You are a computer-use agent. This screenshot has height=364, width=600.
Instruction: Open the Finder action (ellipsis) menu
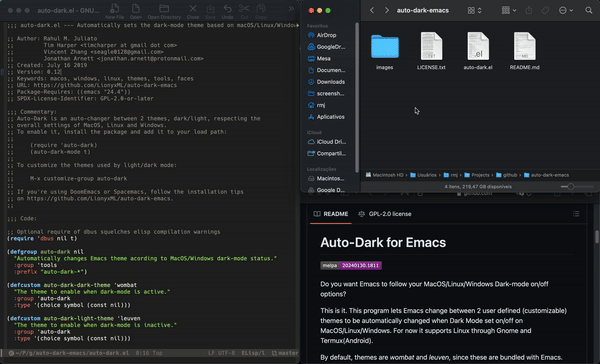(566, 10)
